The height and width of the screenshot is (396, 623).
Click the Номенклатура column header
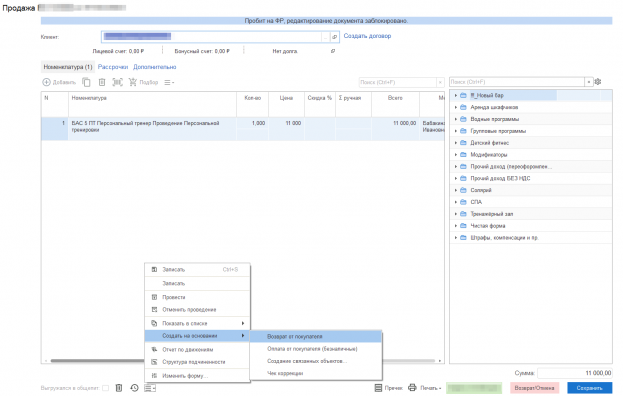point(152,104)
